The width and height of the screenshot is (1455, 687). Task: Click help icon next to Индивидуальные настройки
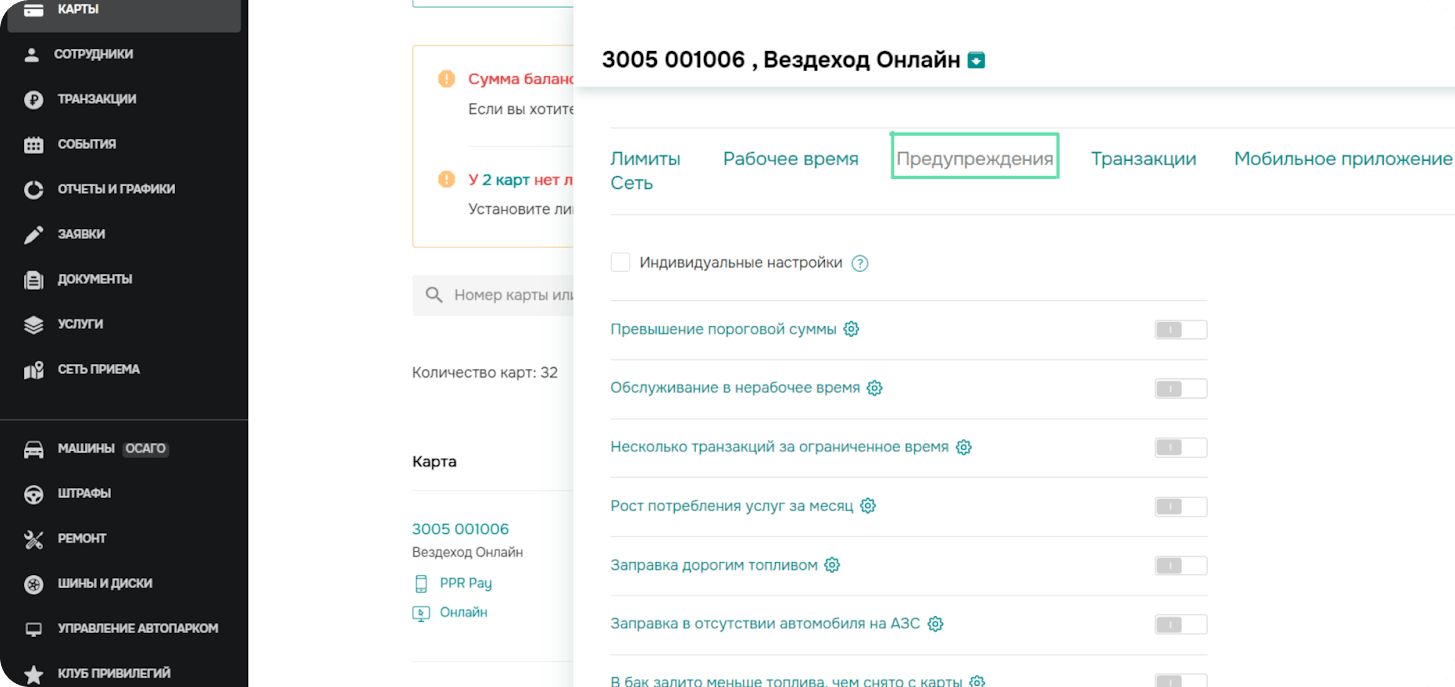click(x=860, y=263)
